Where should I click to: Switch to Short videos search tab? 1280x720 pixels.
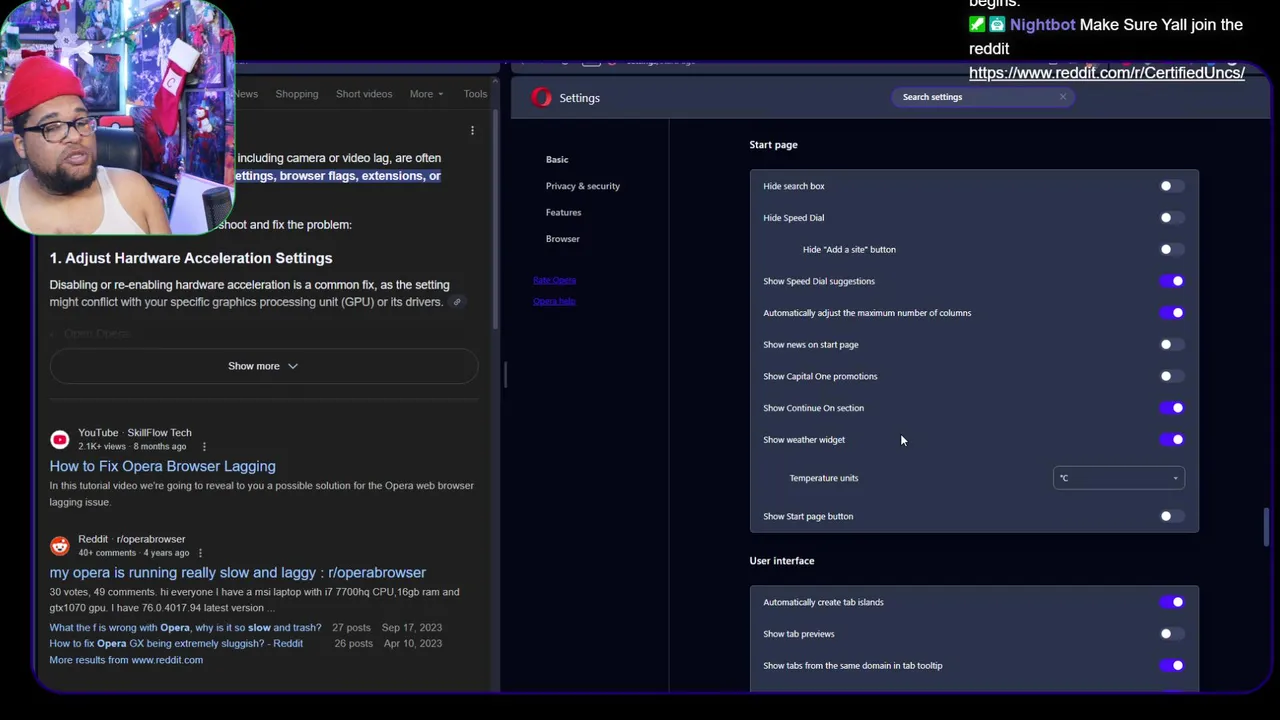364,94
